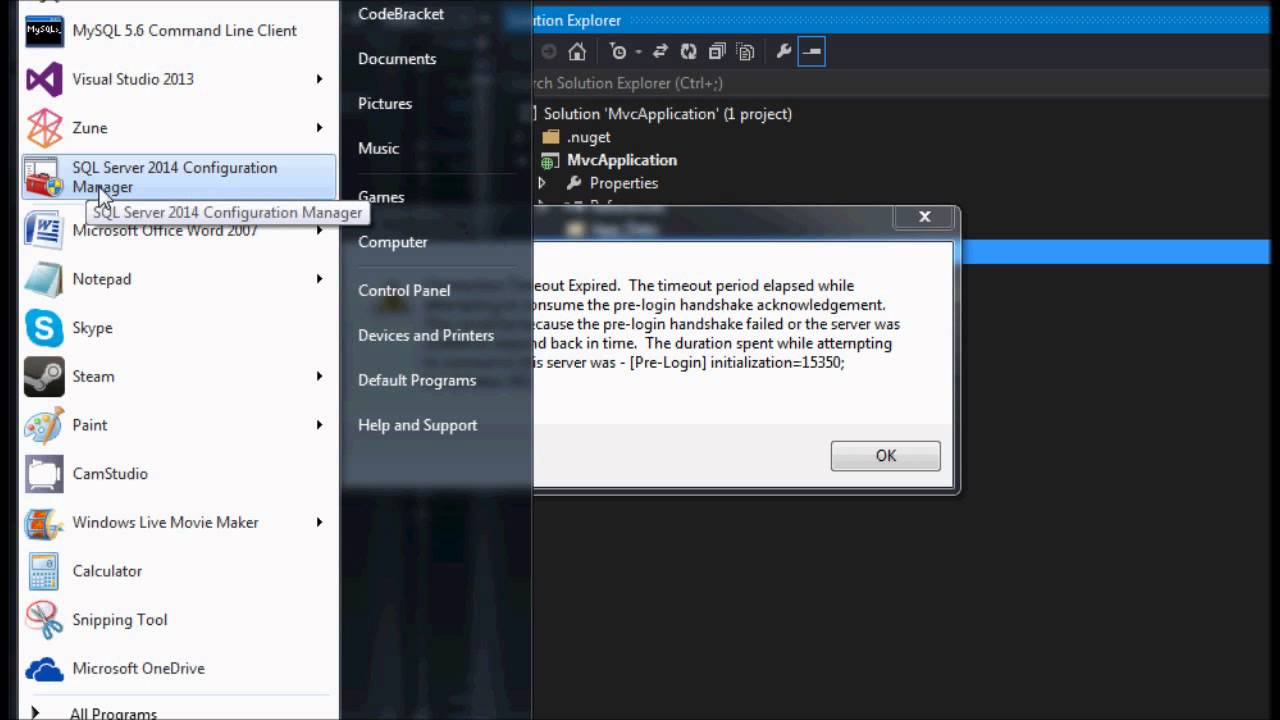The width and height of the screenshot is (1280, 720).
Task: Open Default Programs
Action: (417, 380)
